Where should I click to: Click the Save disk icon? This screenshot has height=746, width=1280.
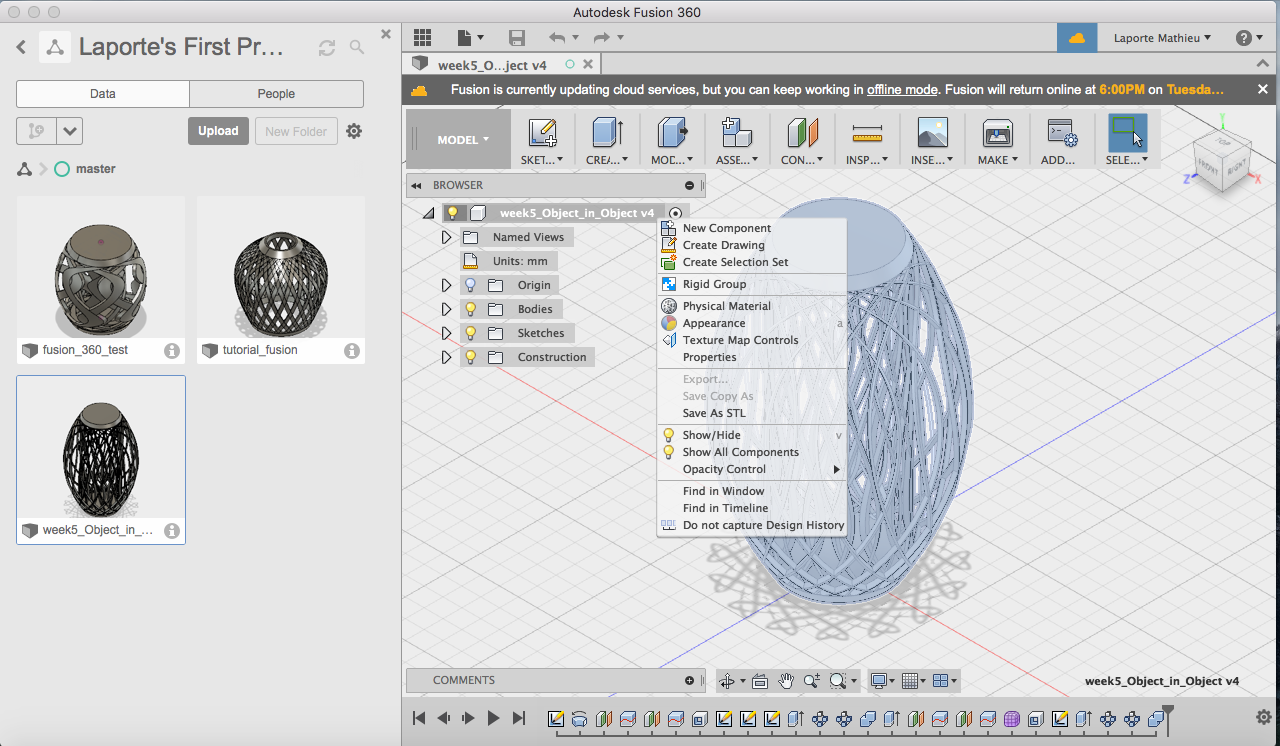point(517,38)
